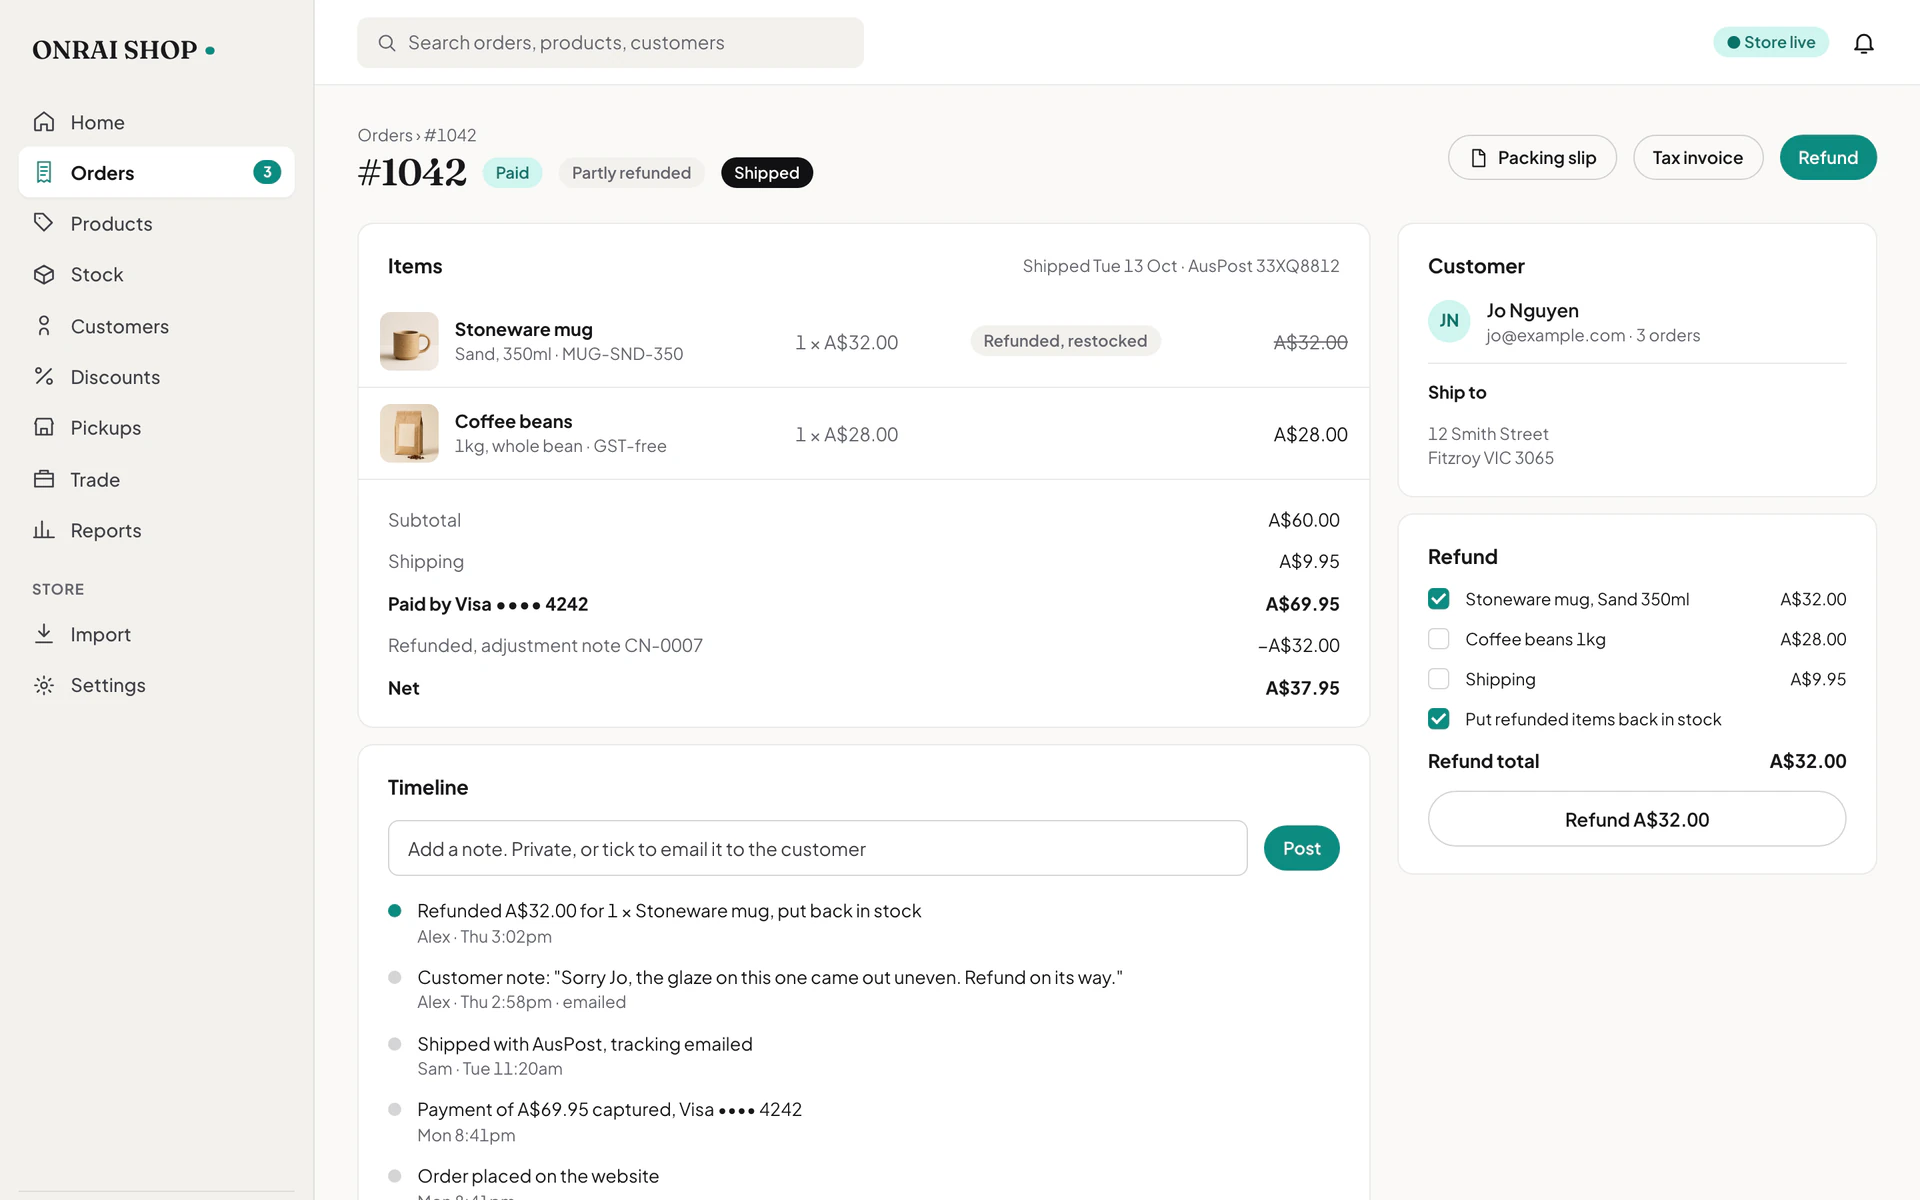Open Import page
The image size is (1920, 1200).
click(x=157, y=634)
